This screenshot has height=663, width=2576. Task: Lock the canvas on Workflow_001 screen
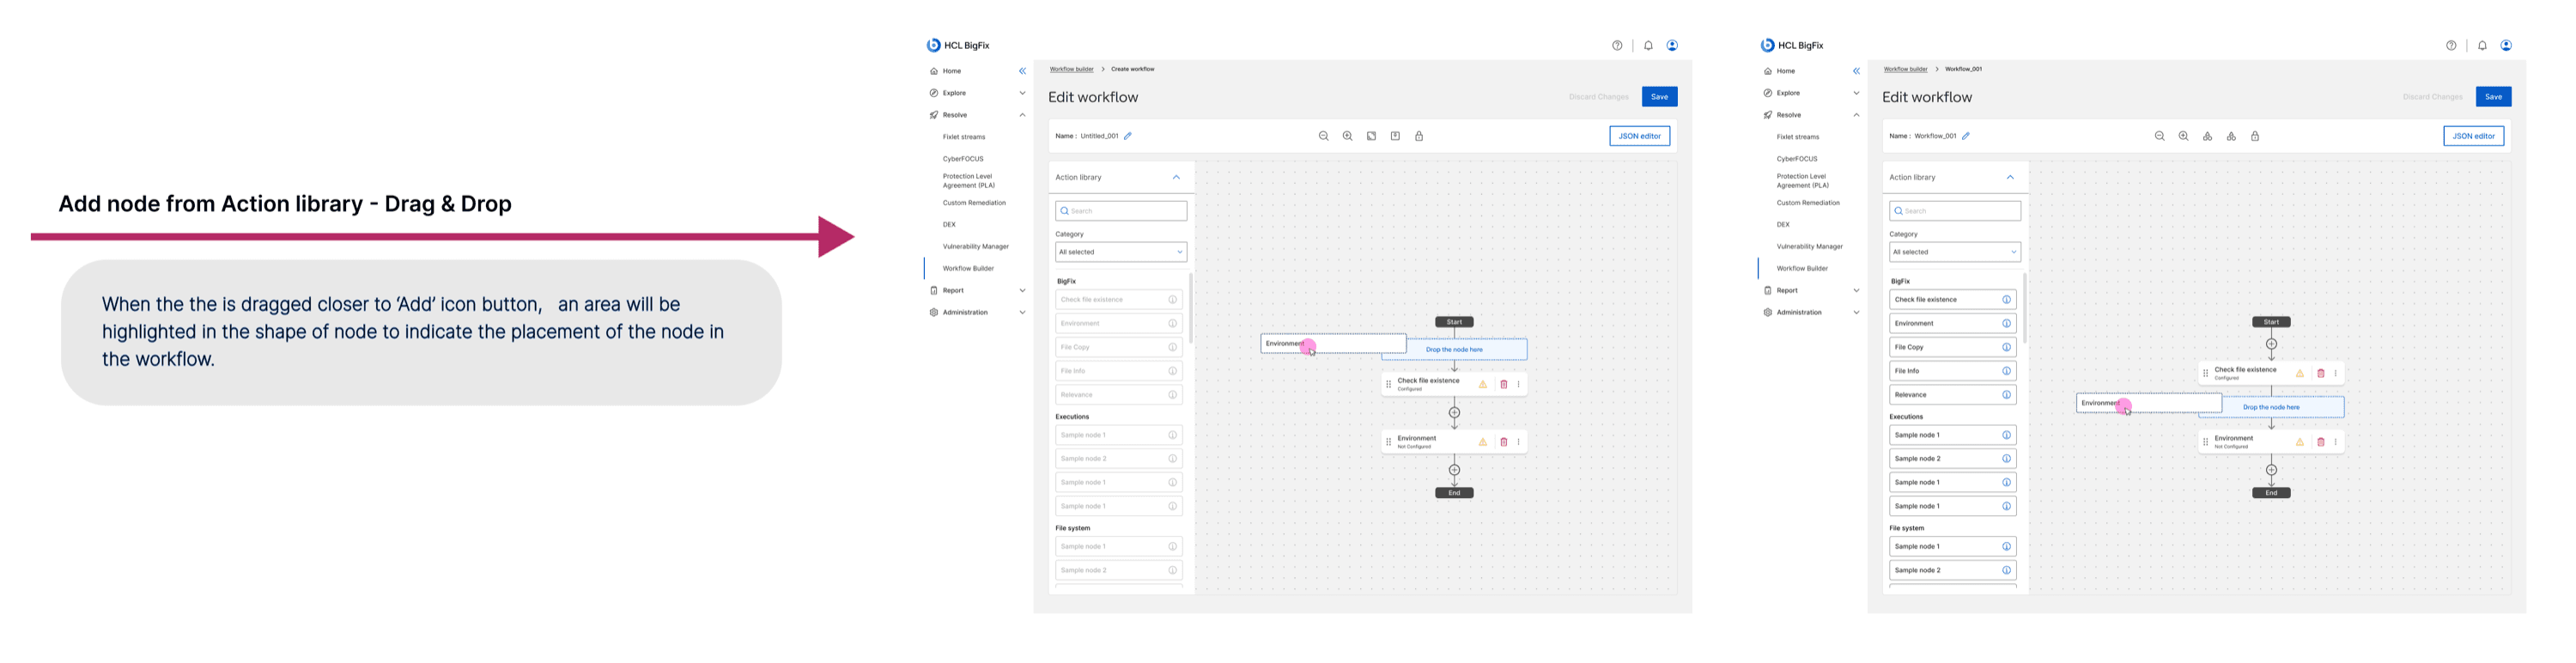(2255, 136)
